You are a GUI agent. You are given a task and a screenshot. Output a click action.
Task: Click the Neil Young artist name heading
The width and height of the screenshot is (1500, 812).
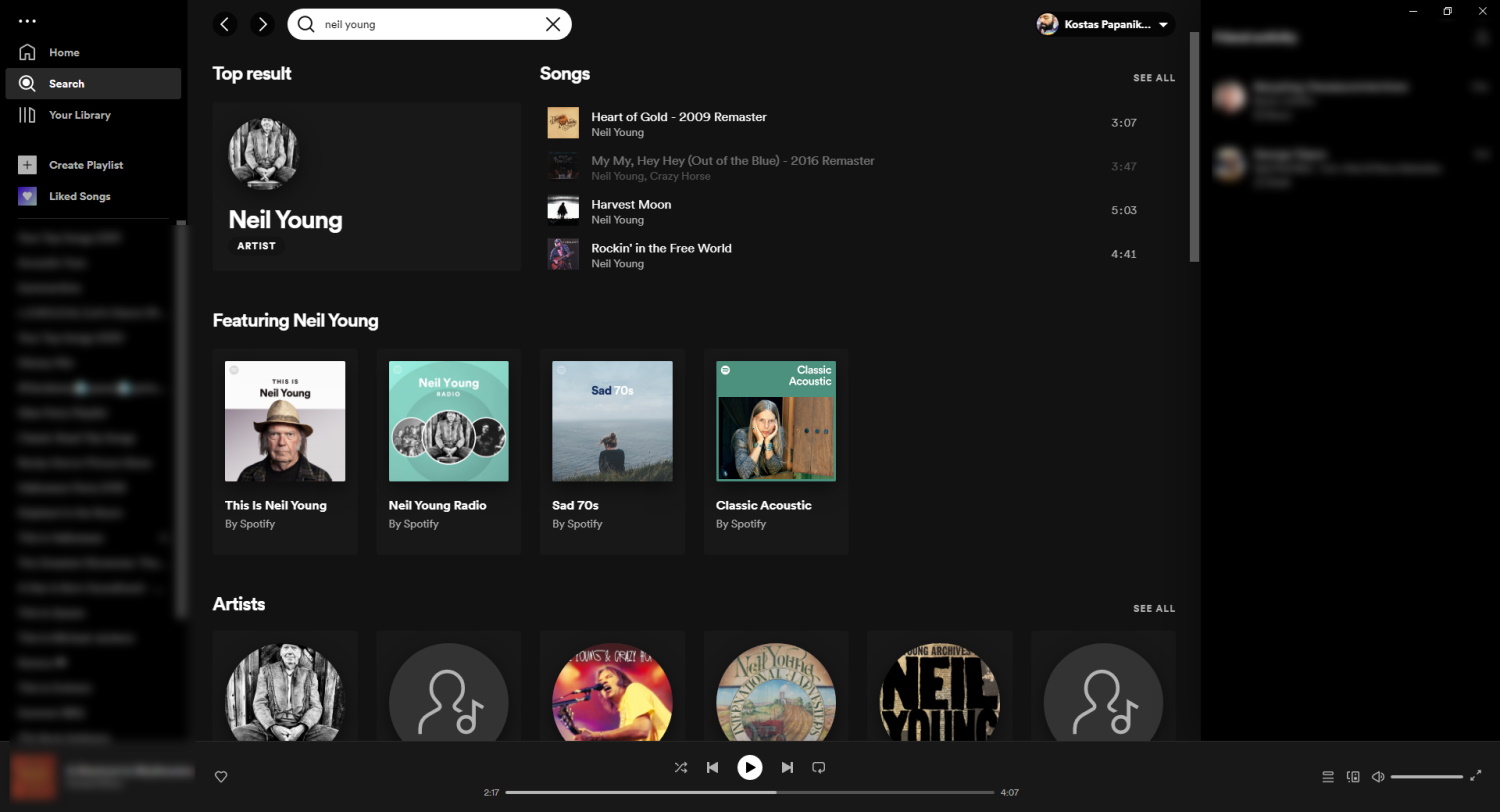coord(285,220)
